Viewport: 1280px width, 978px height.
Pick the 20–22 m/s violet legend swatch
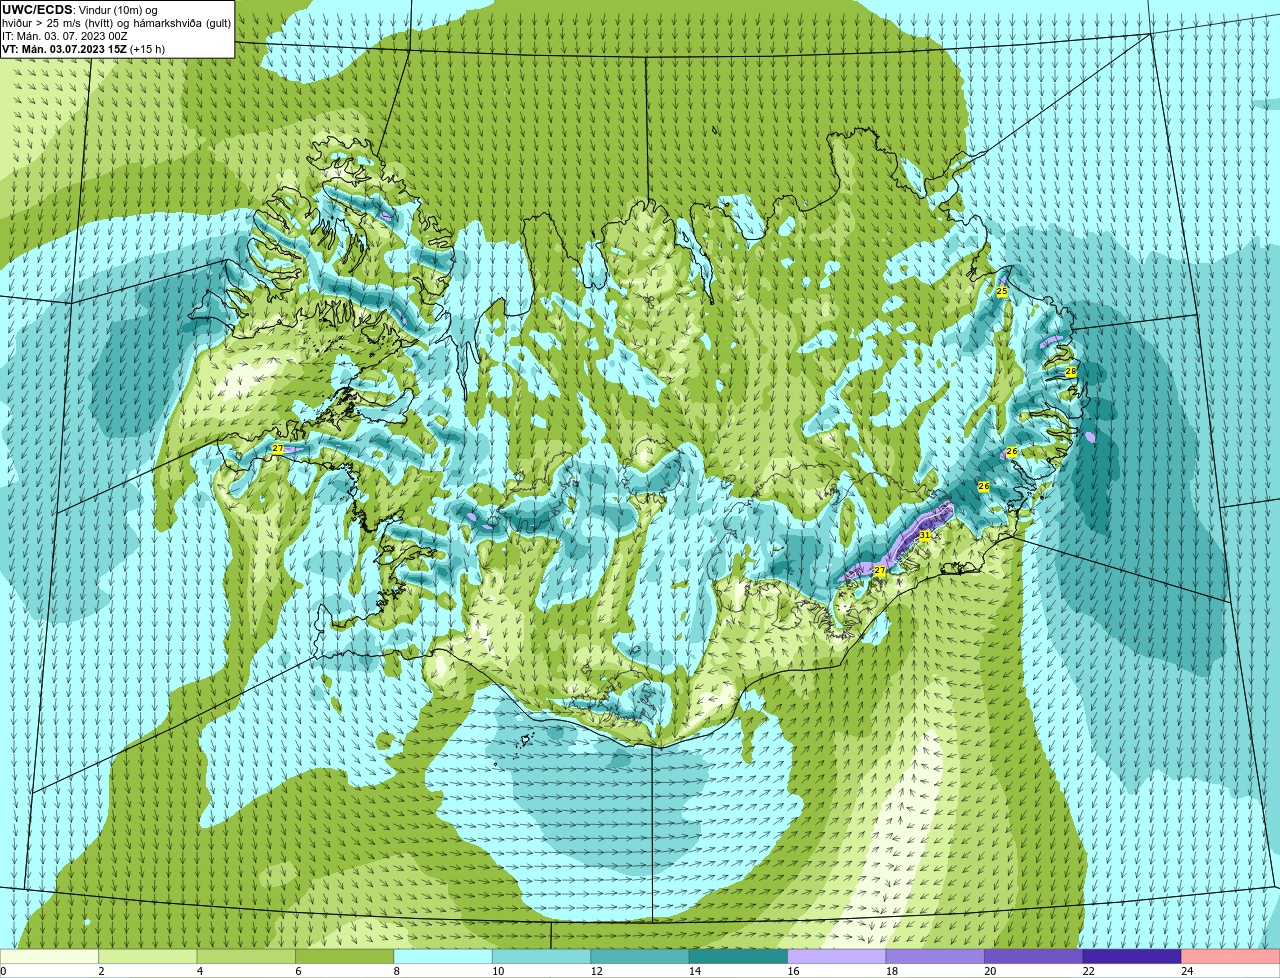tap(1034, 956)
